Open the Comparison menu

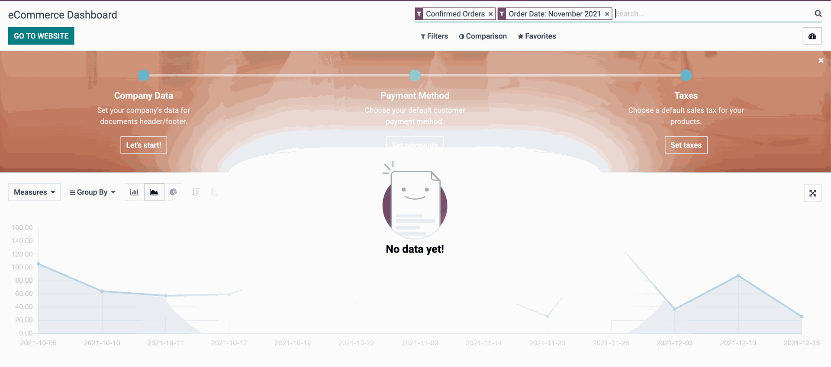(x=483, y=36)
